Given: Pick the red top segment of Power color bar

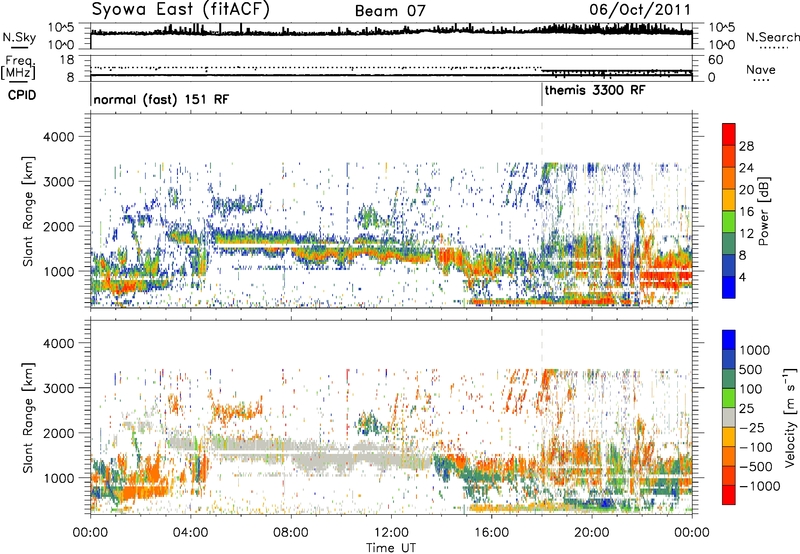Looking at the screenshot, I should point(729,134).
